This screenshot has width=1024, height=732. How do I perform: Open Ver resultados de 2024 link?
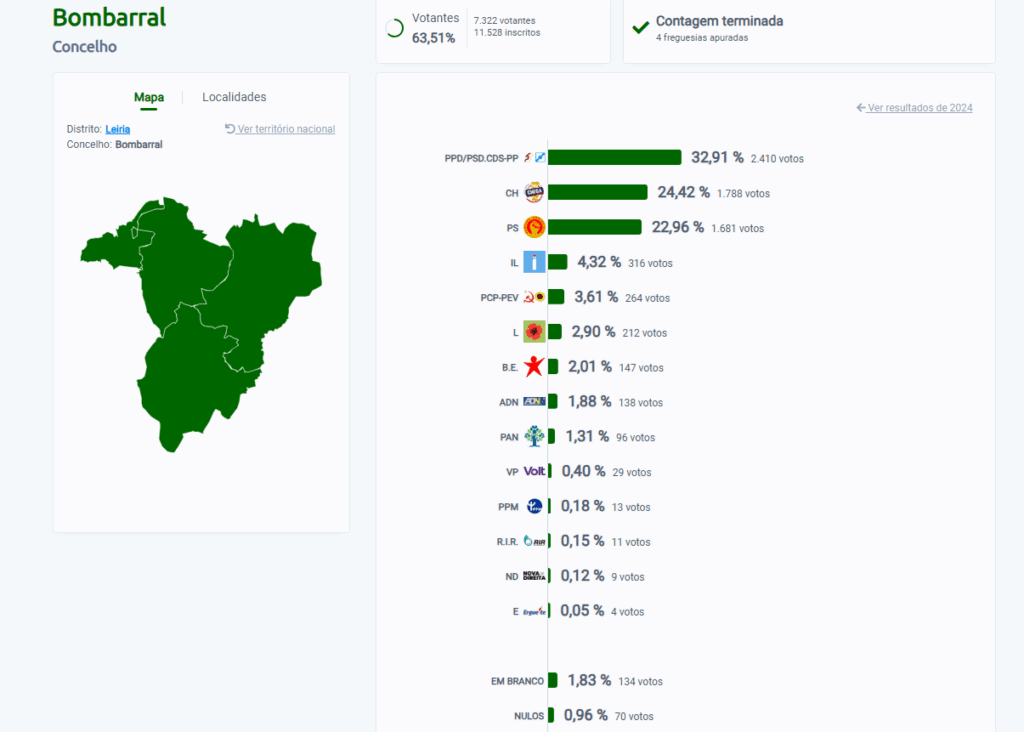coord(914,108)
